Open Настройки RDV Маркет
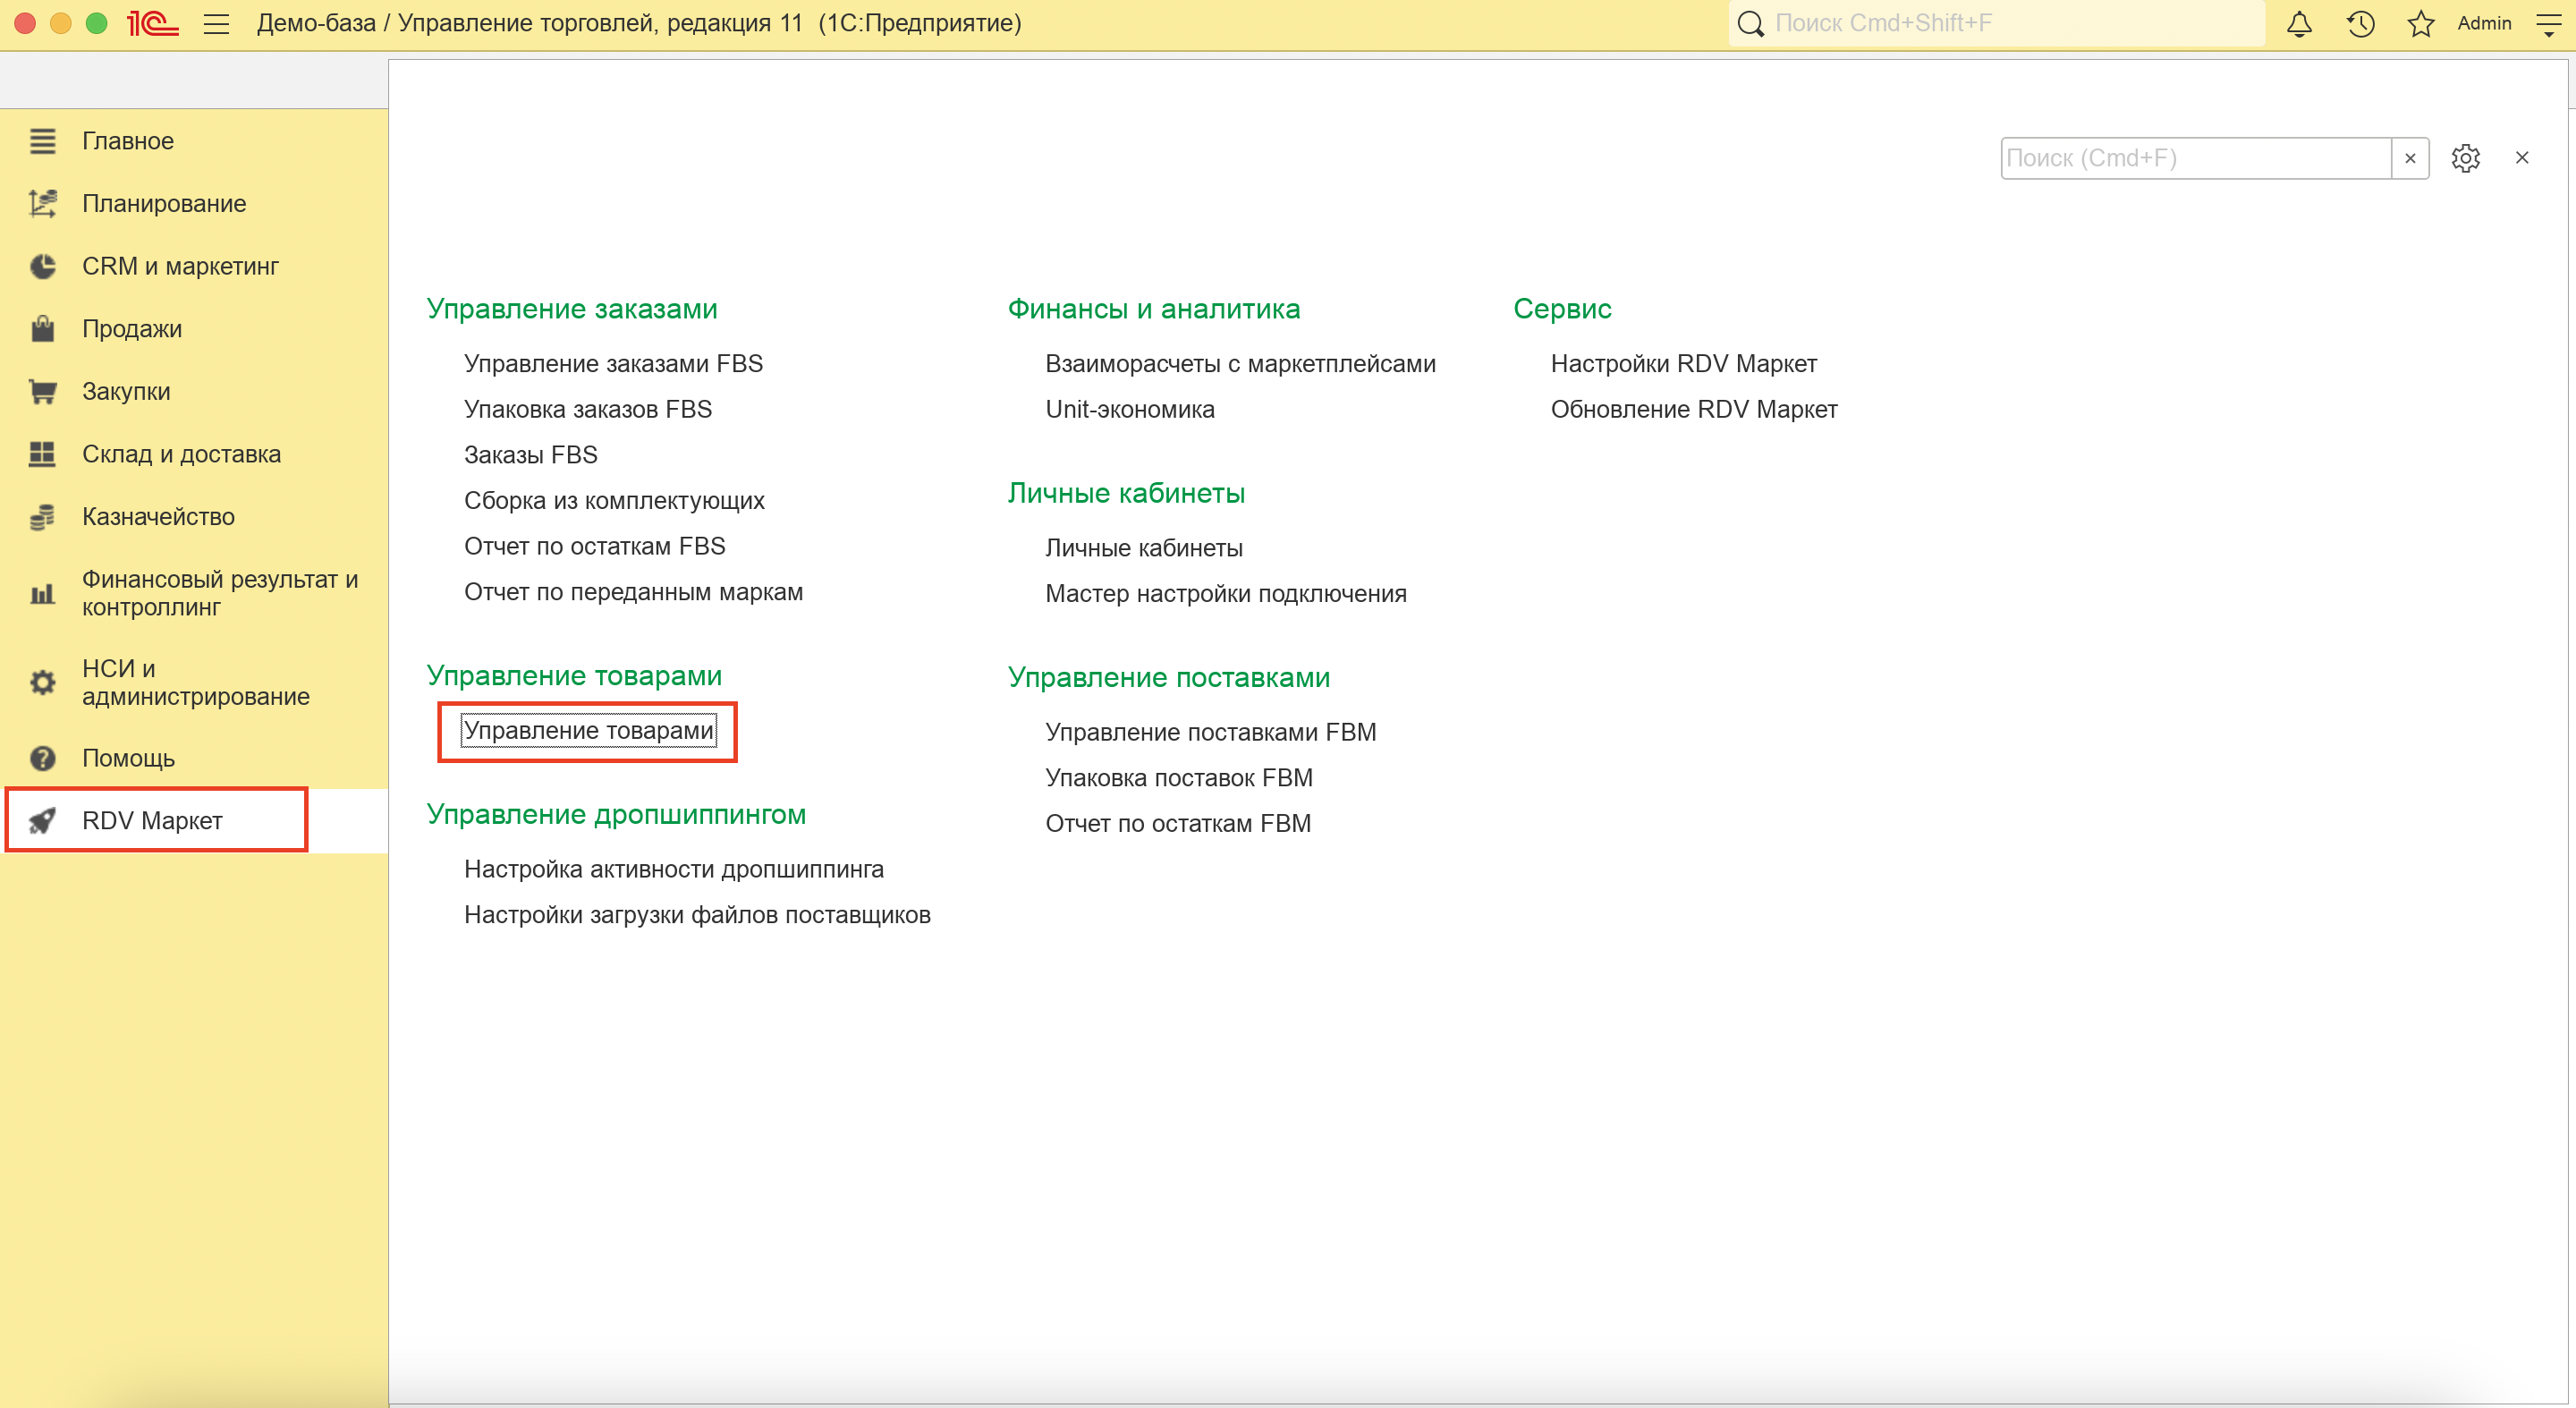2576x1408 pixels. [1683, 364]
